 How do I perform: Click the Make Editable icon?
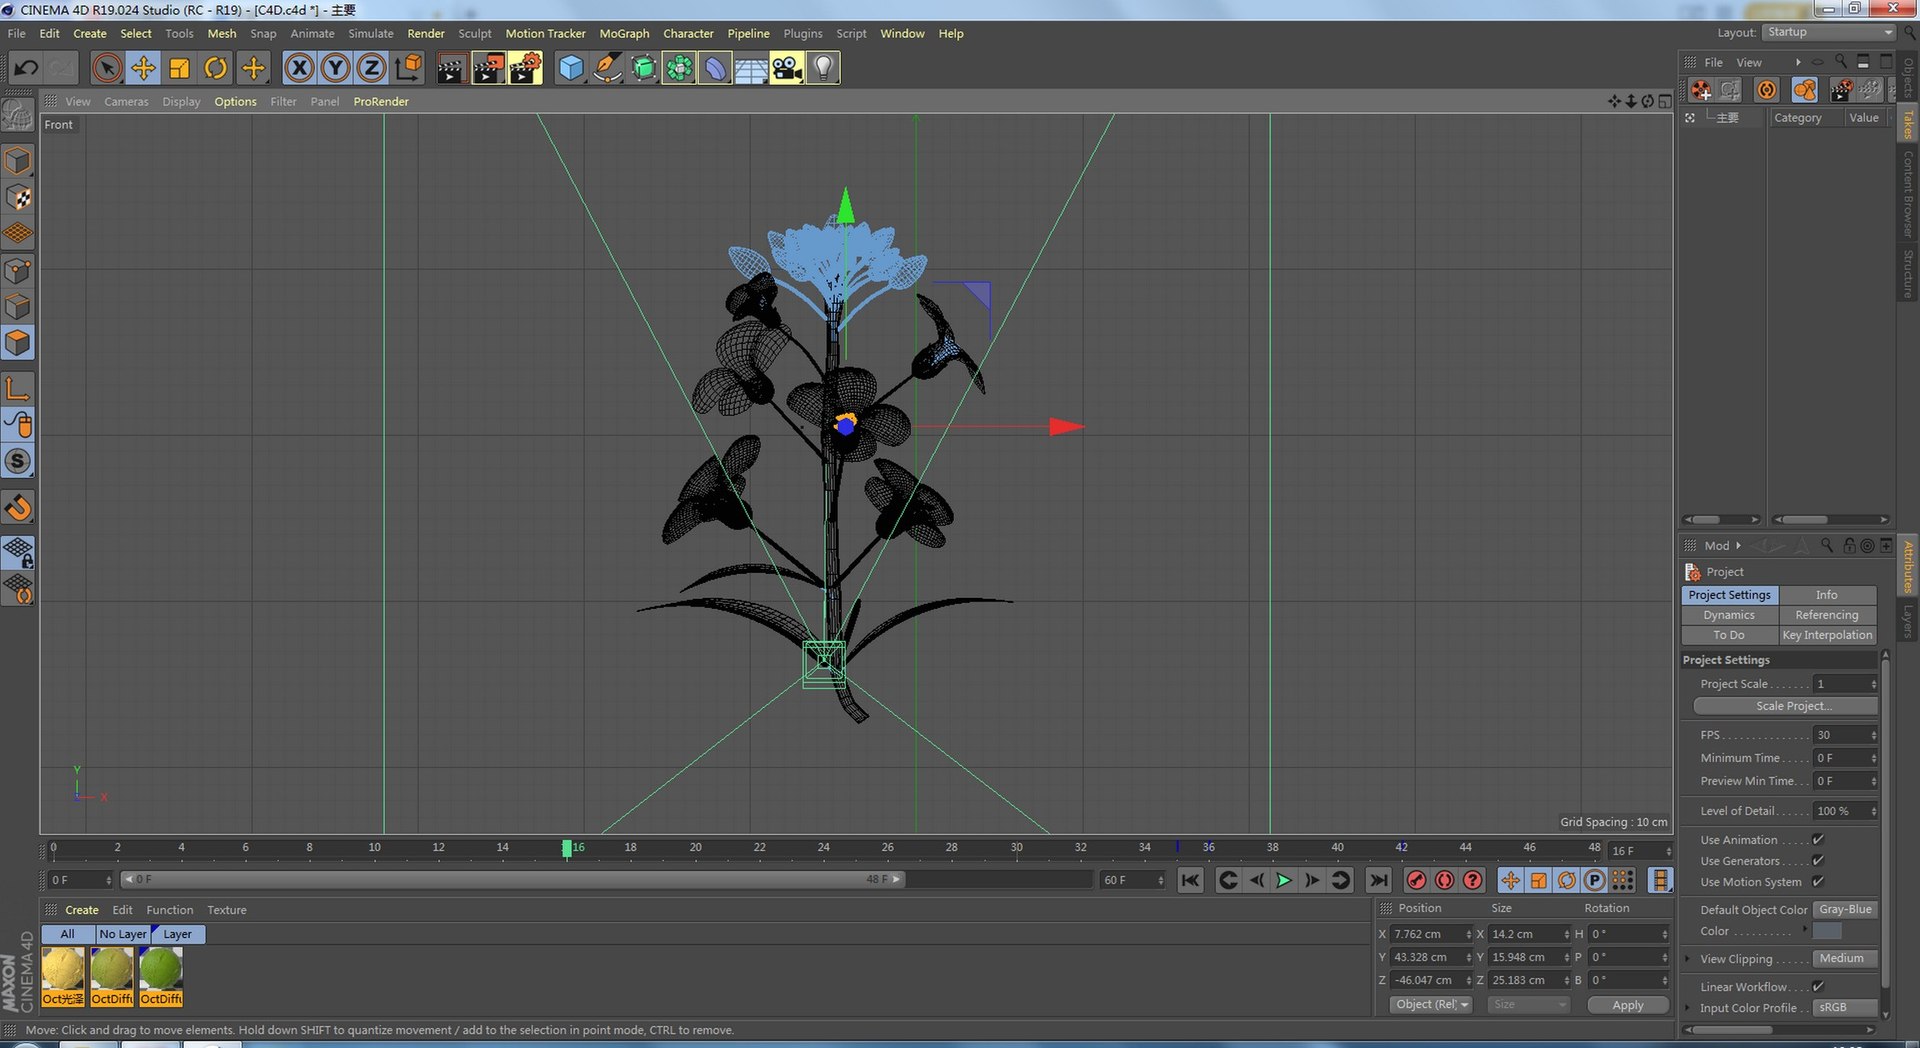(x=18, y=117)
